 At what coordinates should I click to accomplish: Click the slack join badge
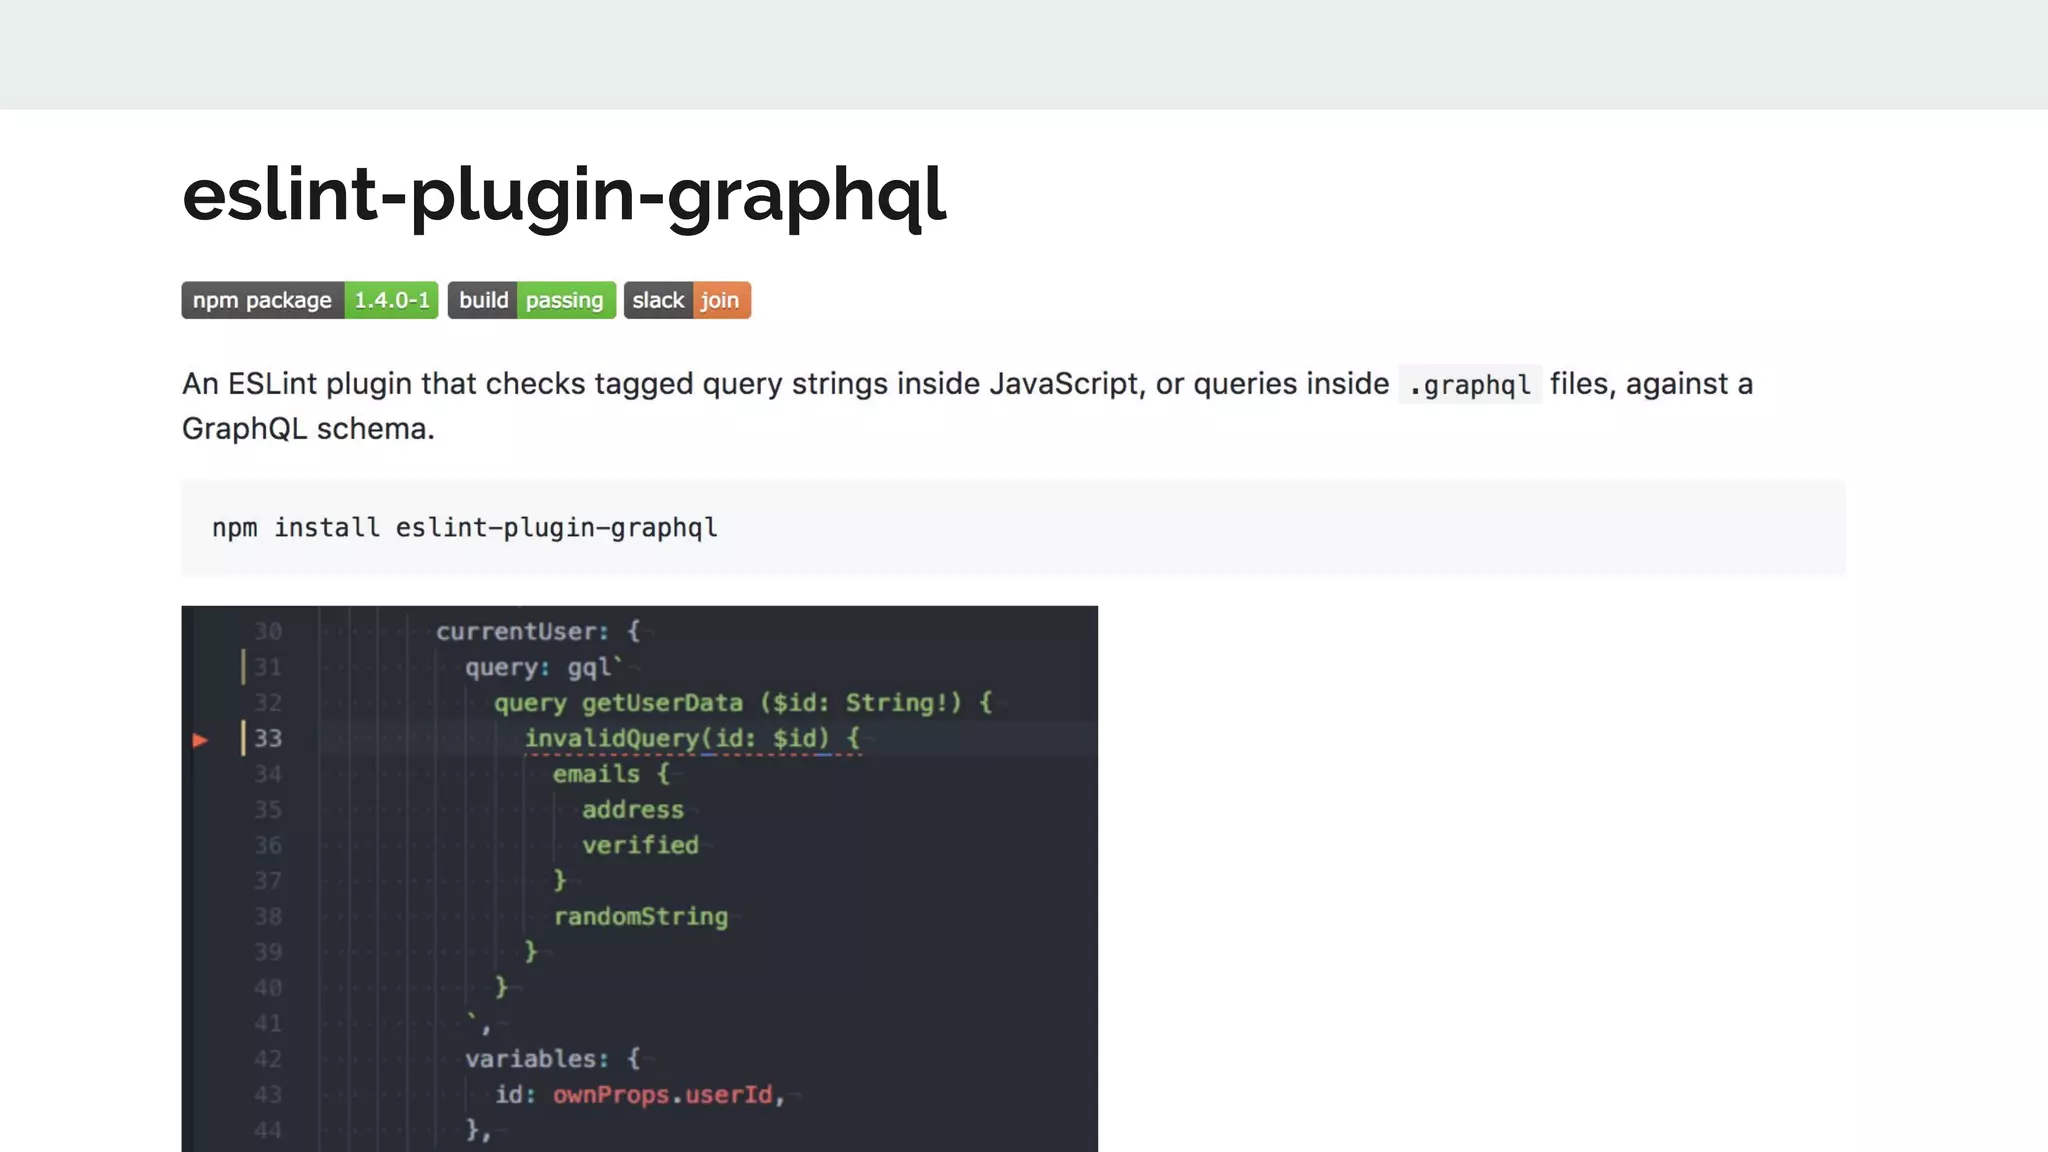pos(687,300)
